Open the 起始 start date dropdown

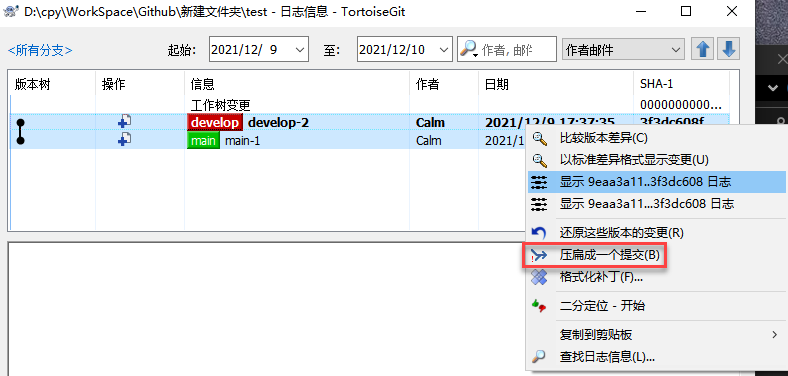pos(300,49)
